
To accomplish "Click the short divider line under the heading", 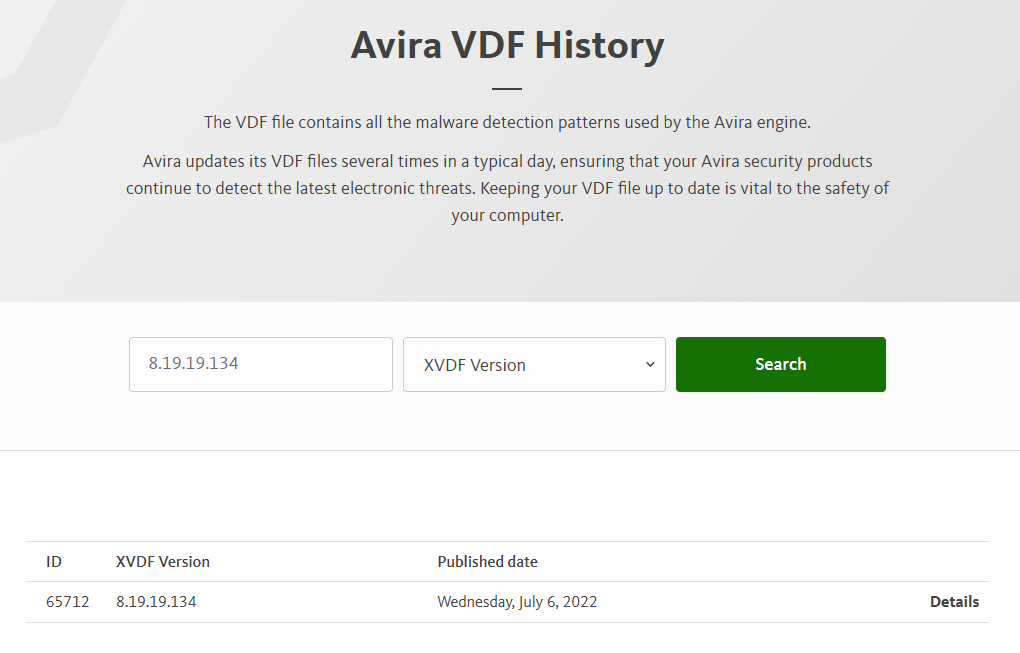I will [507, 90].
